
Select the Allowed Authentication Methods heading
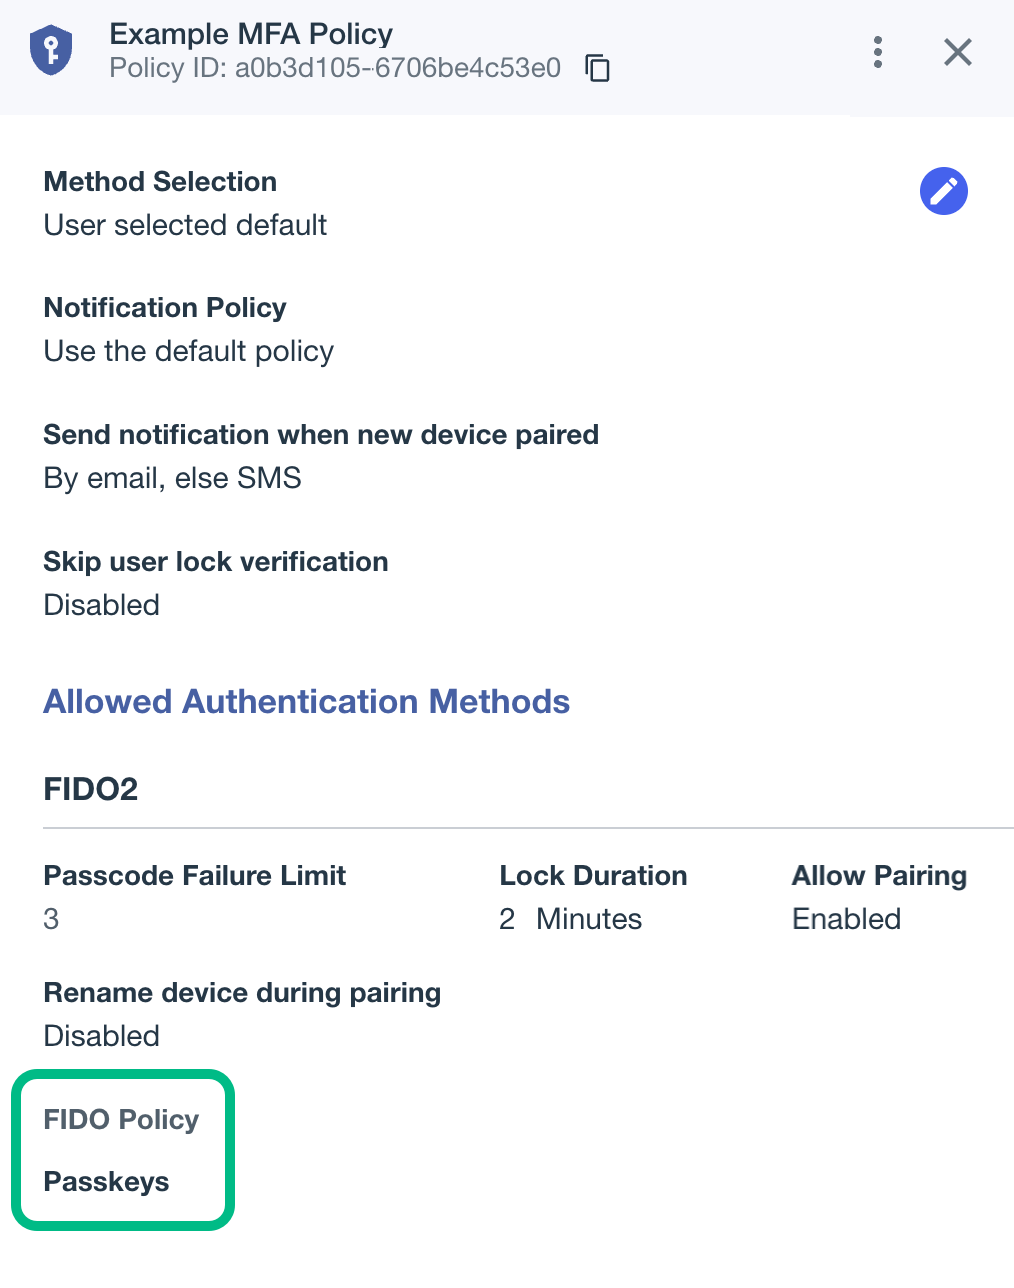coord(306,701)
